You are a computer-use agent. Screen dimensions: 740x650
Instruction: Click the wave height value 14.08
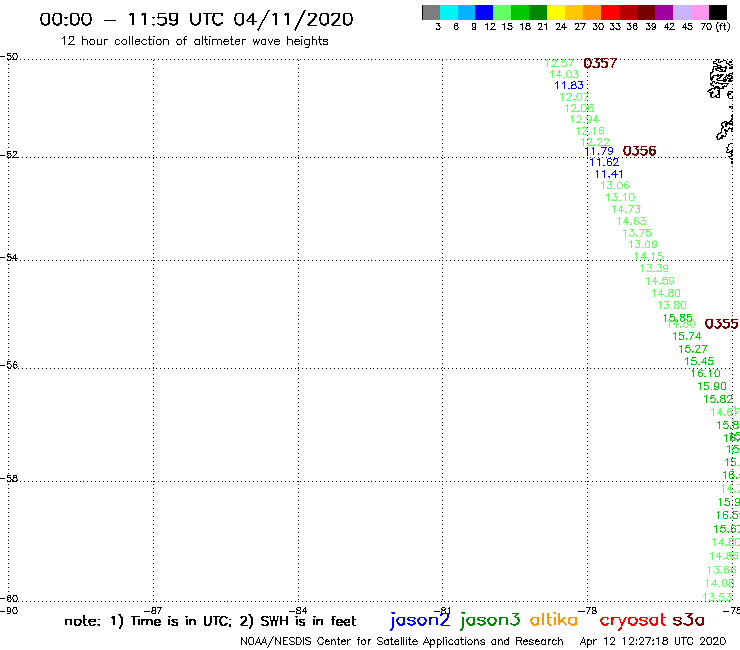tap(719, 583)
